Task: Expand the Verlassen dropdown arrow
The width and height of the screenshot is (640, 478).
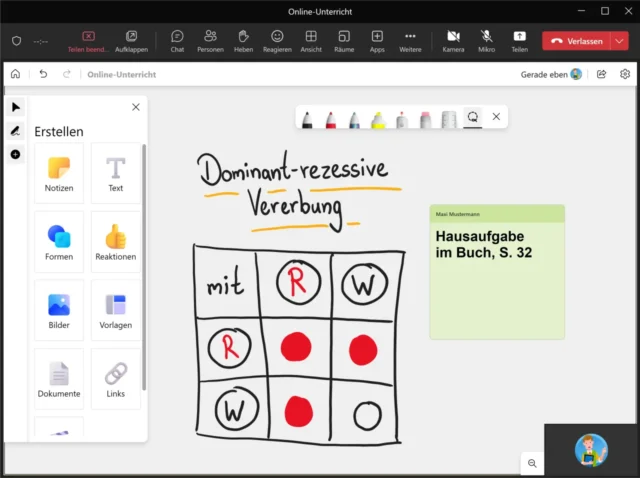Action: pyautogui.click(x=620, y=41)
